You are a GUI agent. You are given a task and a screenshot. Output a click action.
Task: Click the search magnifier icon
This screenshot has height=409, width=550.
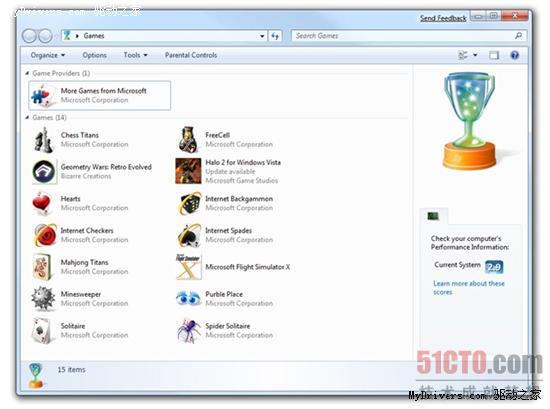pyautogui.click(x=518, y=35)
